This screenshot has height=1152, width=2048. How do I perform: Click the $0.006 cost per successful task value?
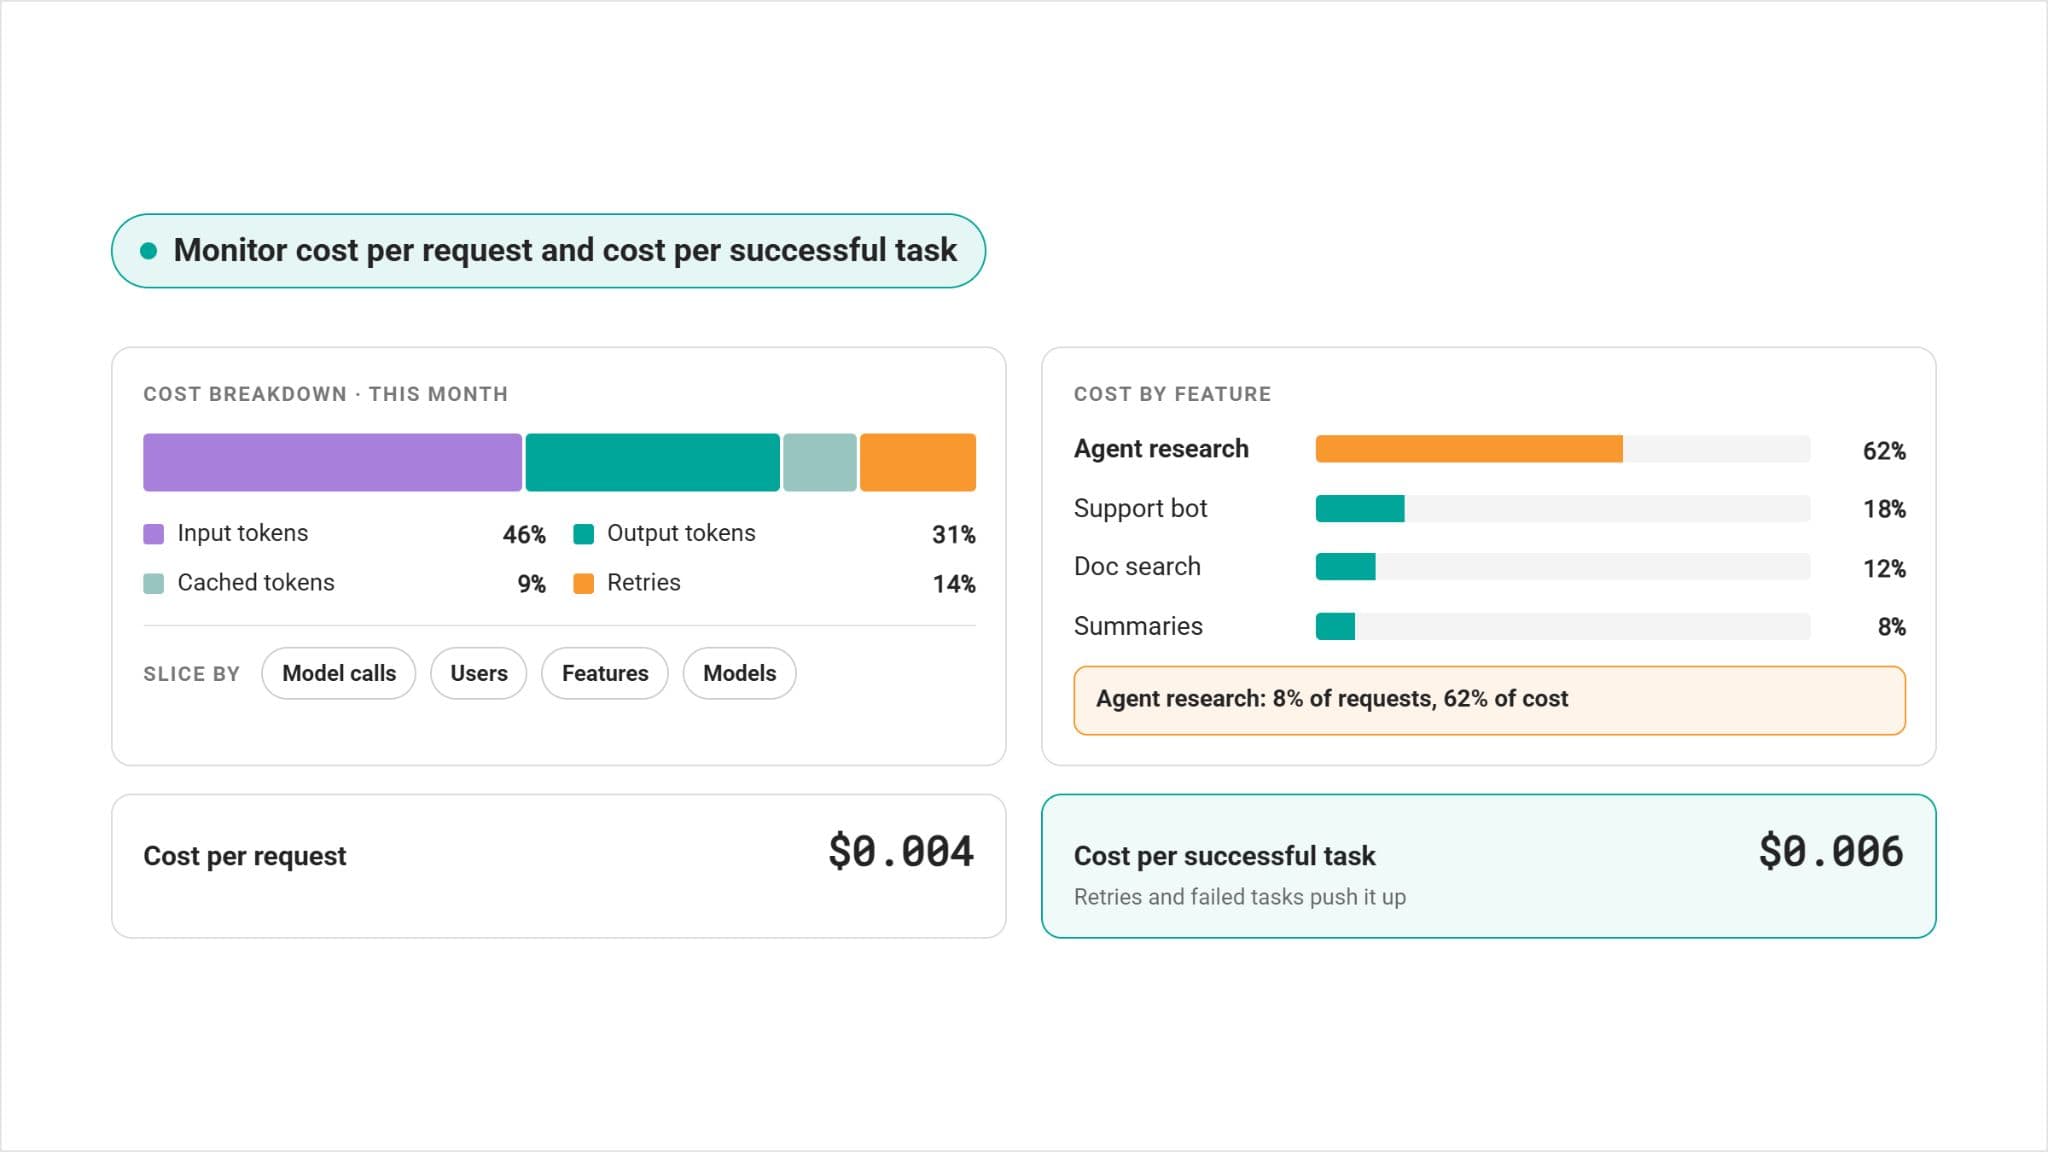[1830, 852]
